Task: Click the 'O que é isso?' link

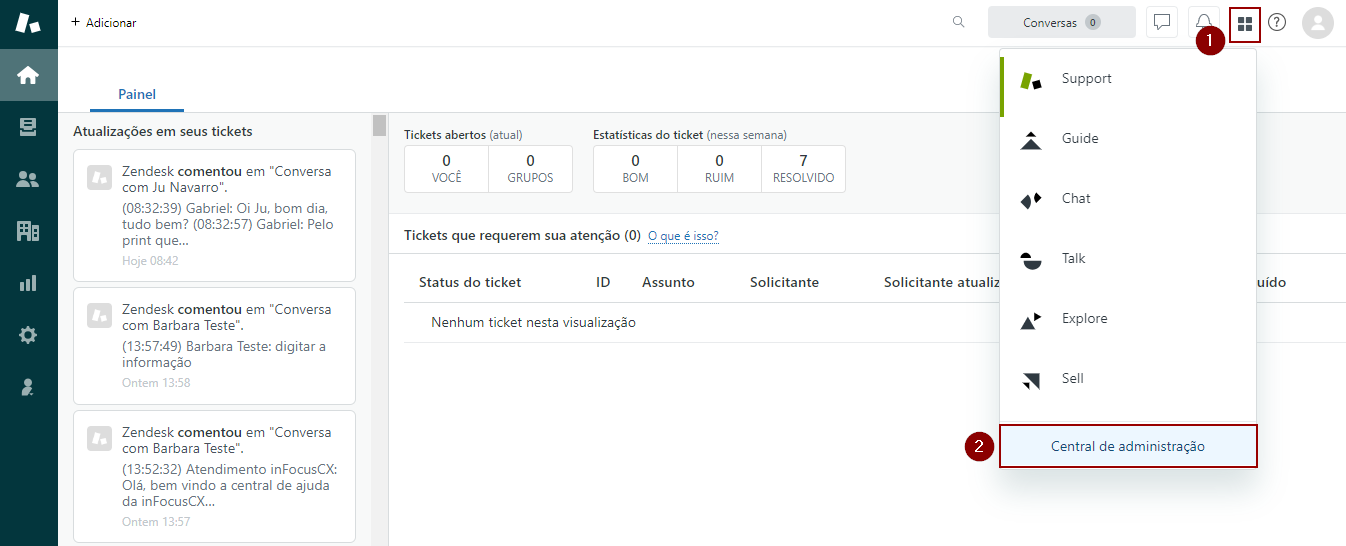Action: point(683,236)
